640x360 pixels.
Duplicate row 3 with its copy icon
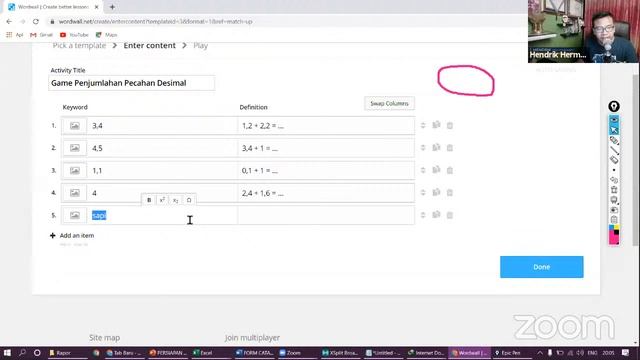tap(436, 170)
